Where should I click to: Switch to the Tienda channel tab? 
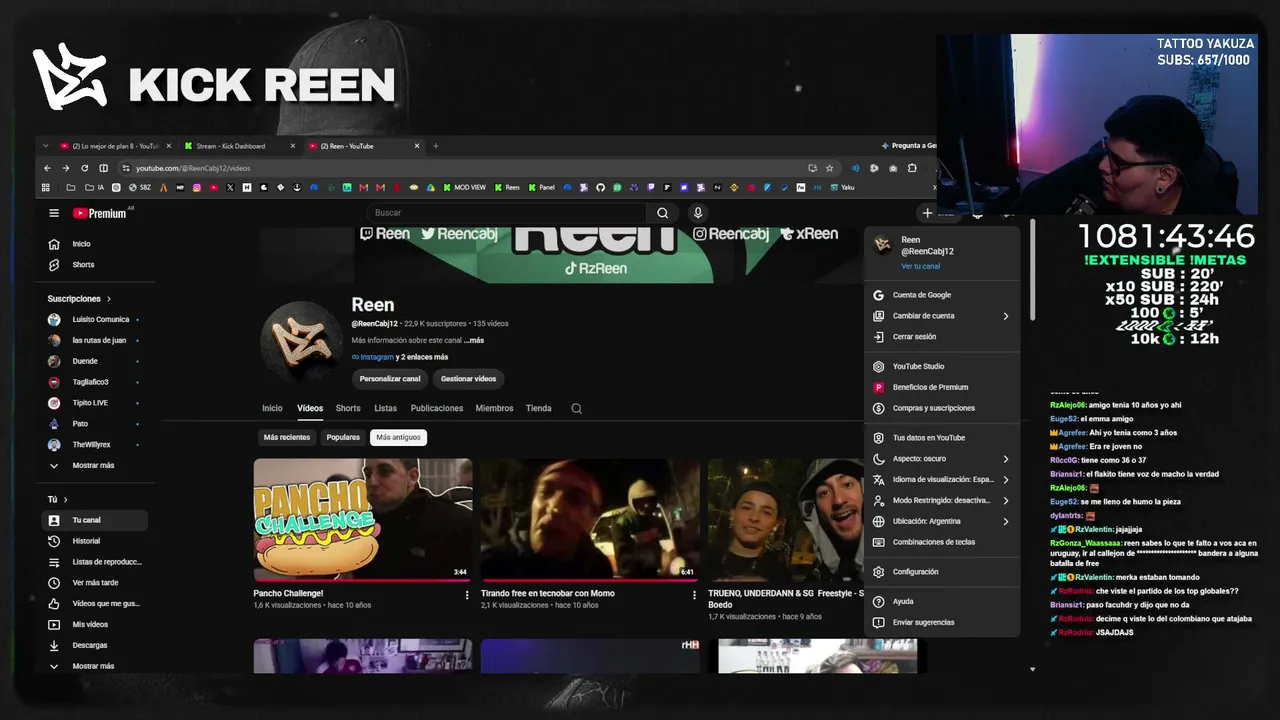coord(539,408)
